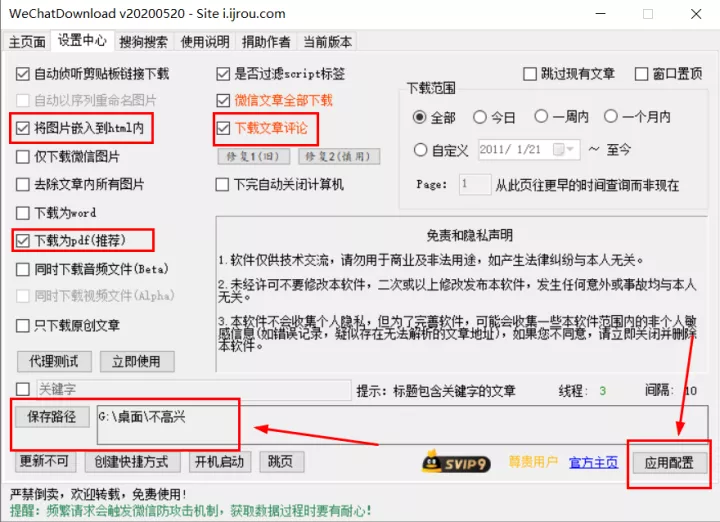Screen dimensions: 720x522
Task: Toggle 自动侦听剪贴板链接下载 checkbox
Action: 22,74
